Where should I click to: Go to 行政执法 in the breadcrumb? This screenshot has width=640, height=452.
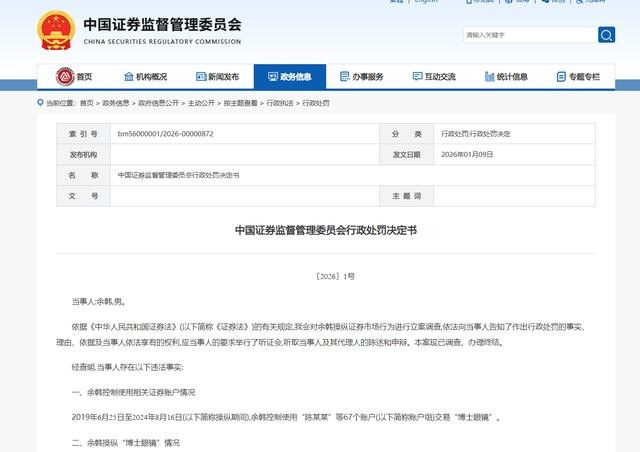tap(280, 103)
